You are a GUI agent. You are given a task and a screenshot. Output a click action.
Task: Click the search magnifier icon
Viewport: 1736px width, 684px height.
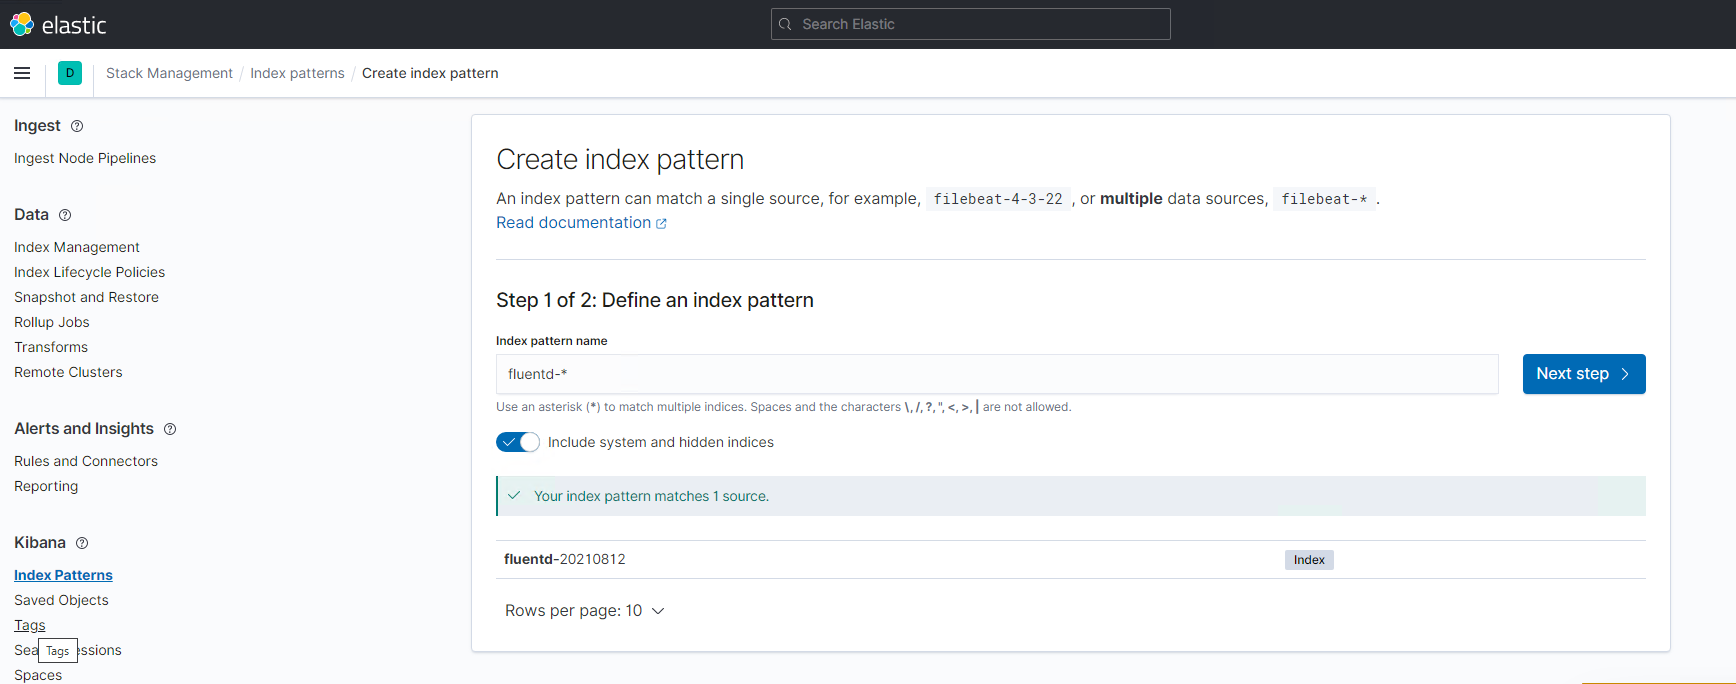tap(786, 24)
